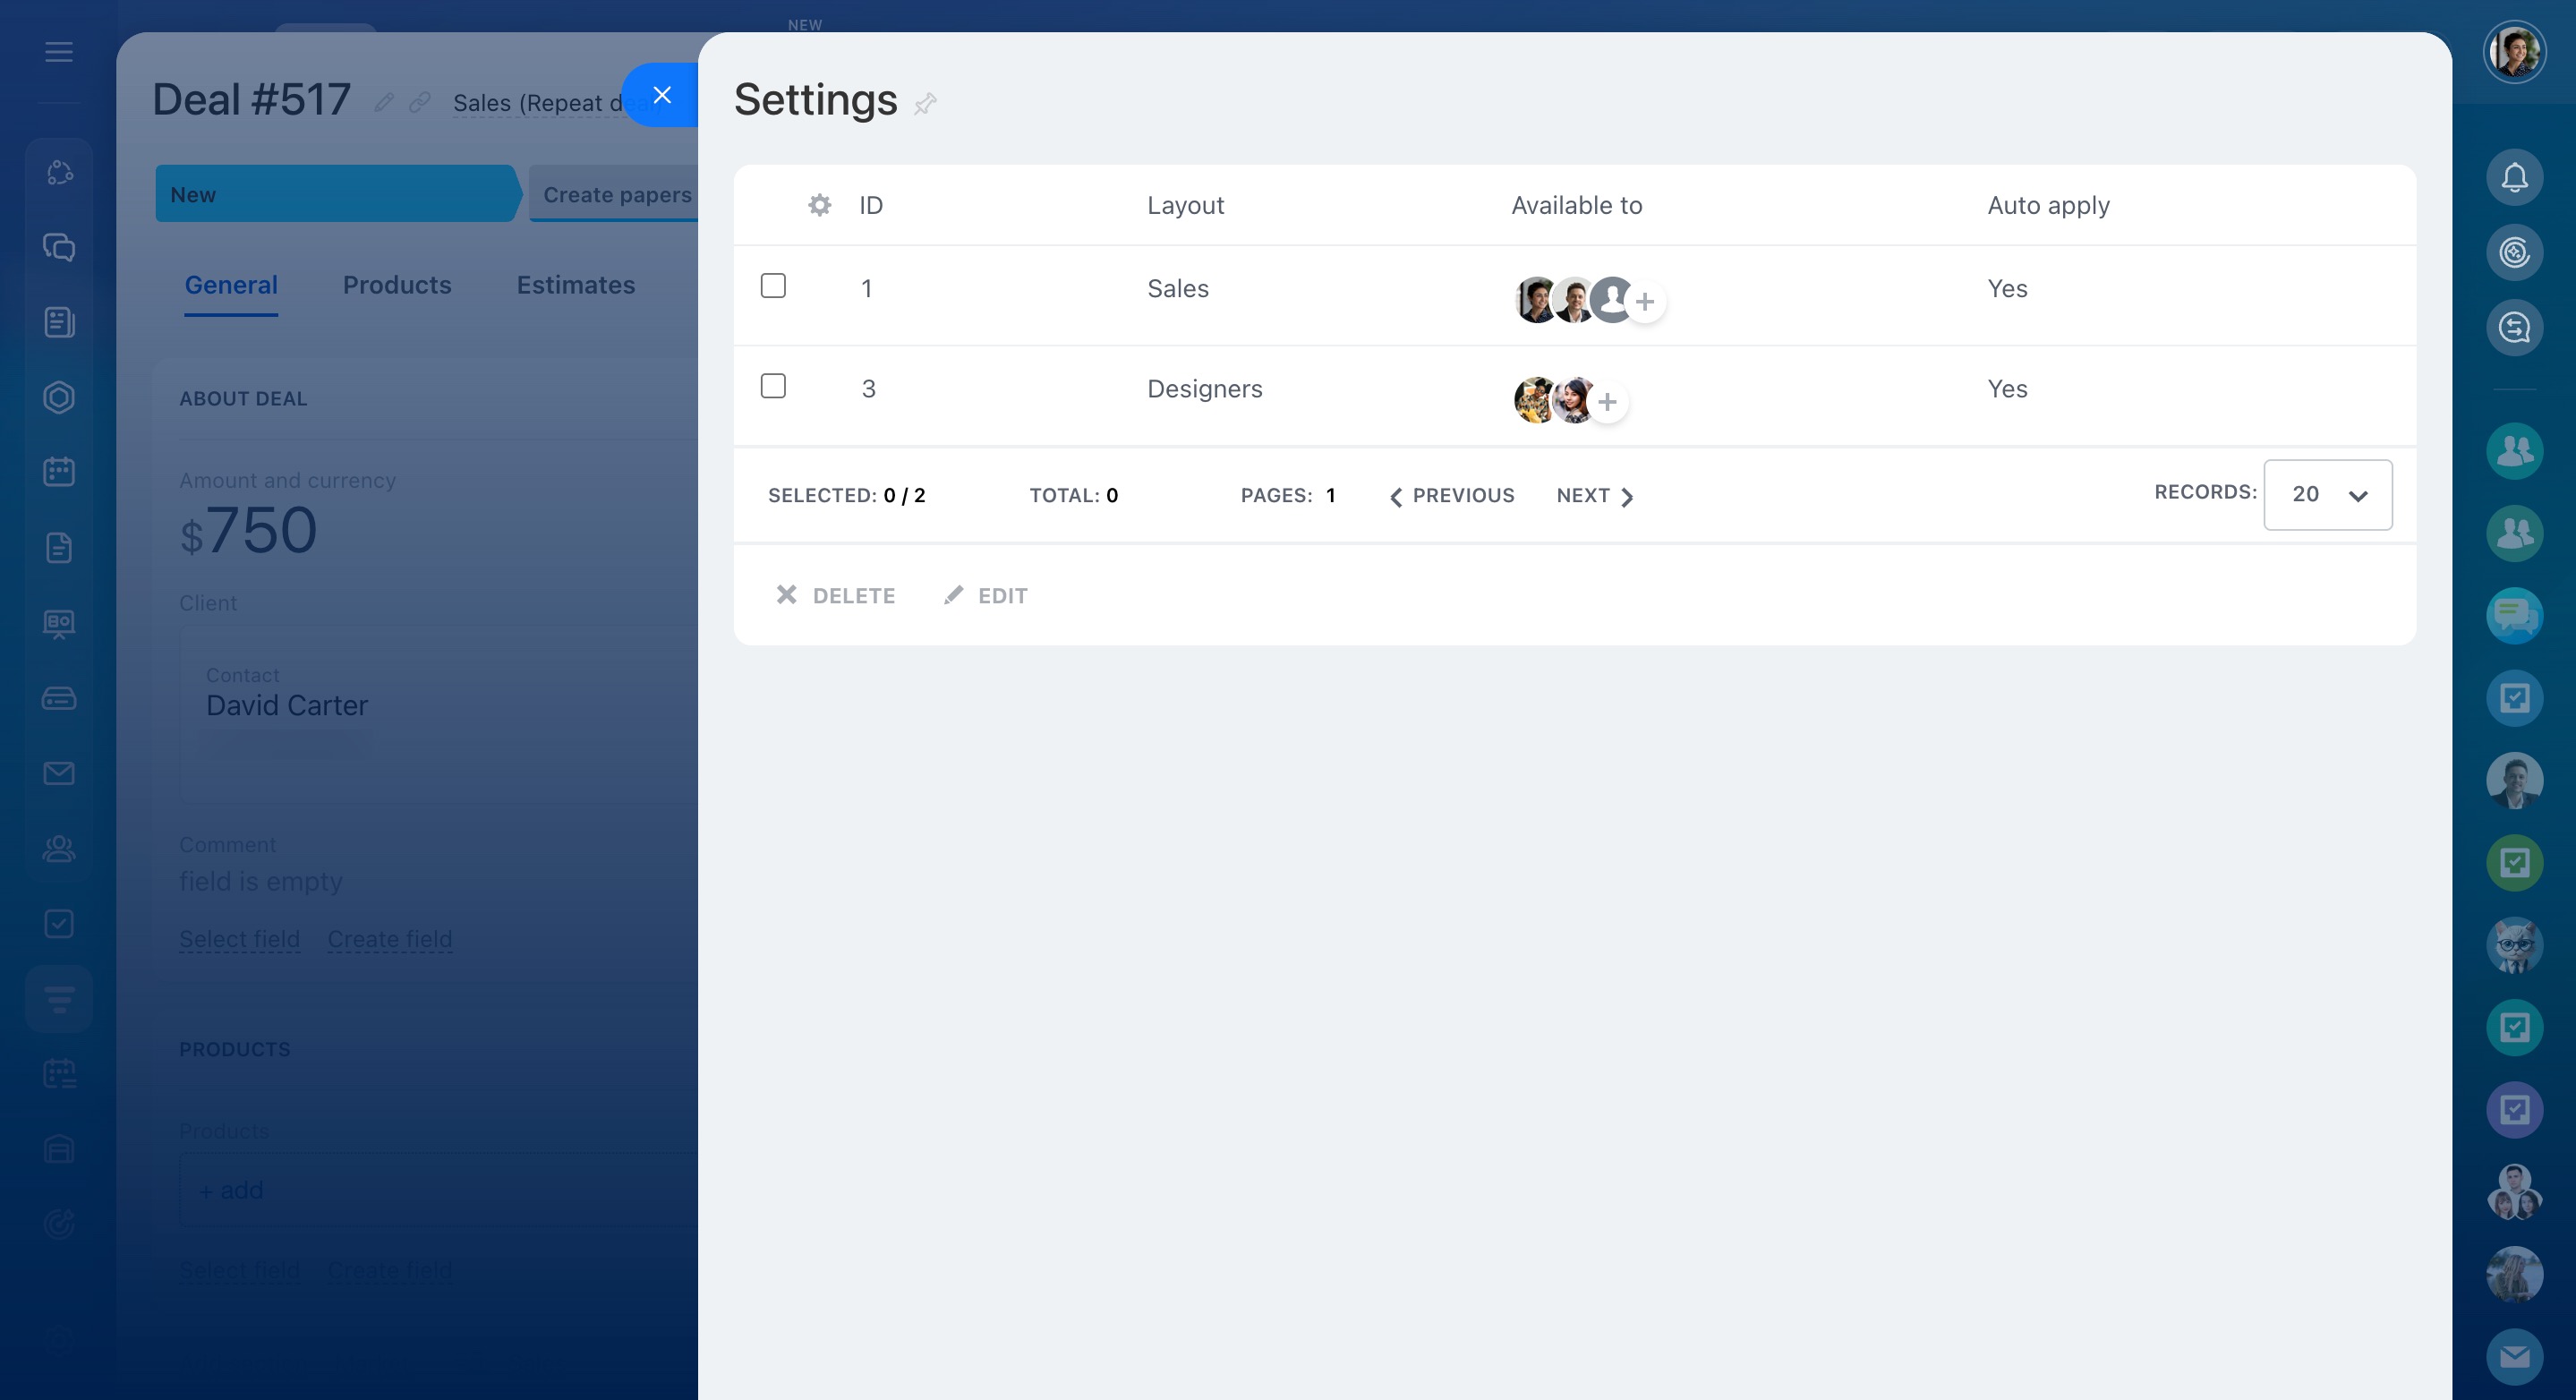
Task: Click Select field link under Comment
Action: [239, 939]
